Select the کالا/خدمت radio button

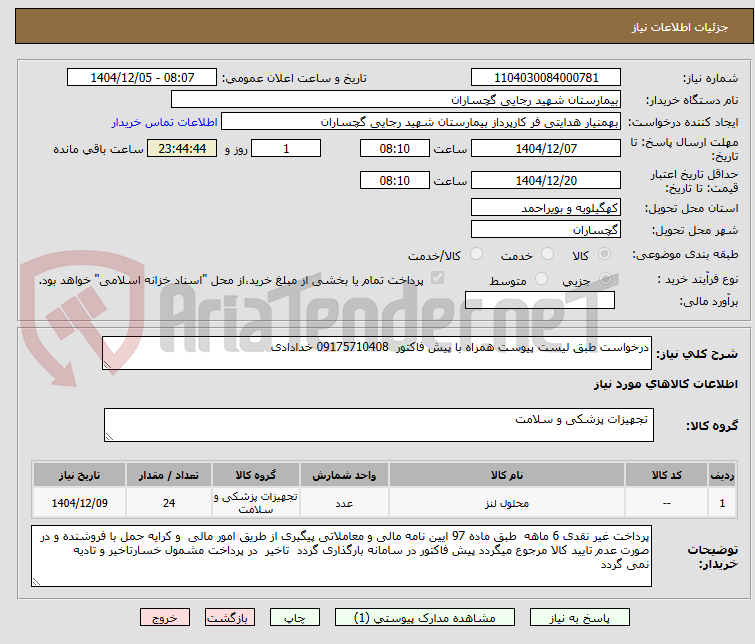coord(476,254)
